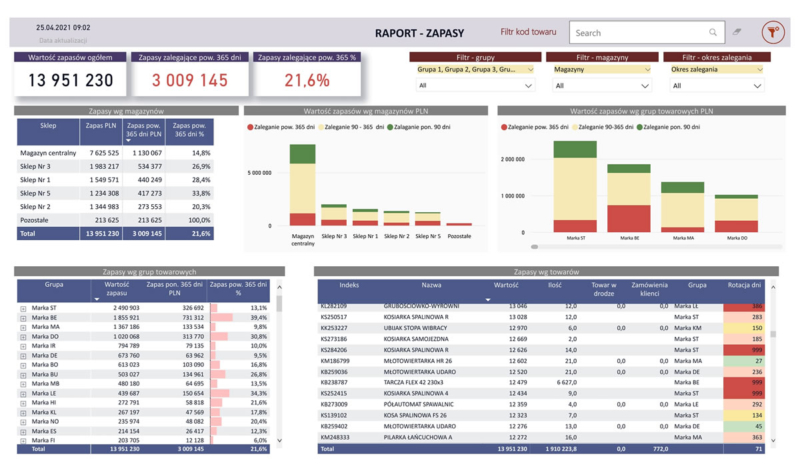Expand the Marka ST group row
Image resolution: width=800 pixels, height=475 pixels.
pos(23,308)
